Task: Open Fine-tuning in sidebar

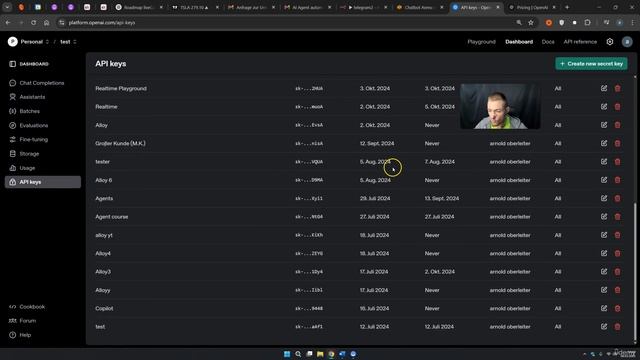Action: (42, 140)
